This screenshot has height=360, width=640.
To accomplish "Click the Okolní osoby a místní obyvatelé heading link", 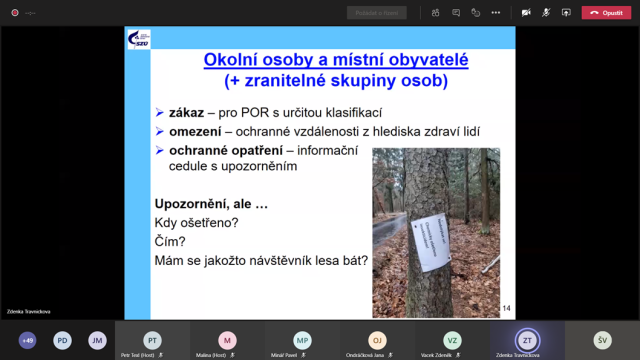I will (336, 60).
